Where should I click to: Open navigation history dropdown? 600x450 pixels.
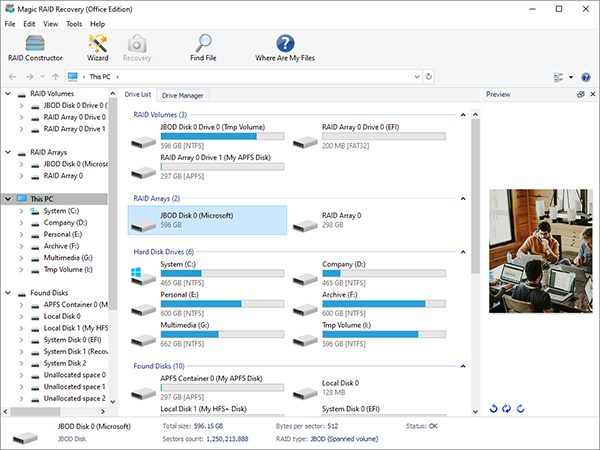42,77
